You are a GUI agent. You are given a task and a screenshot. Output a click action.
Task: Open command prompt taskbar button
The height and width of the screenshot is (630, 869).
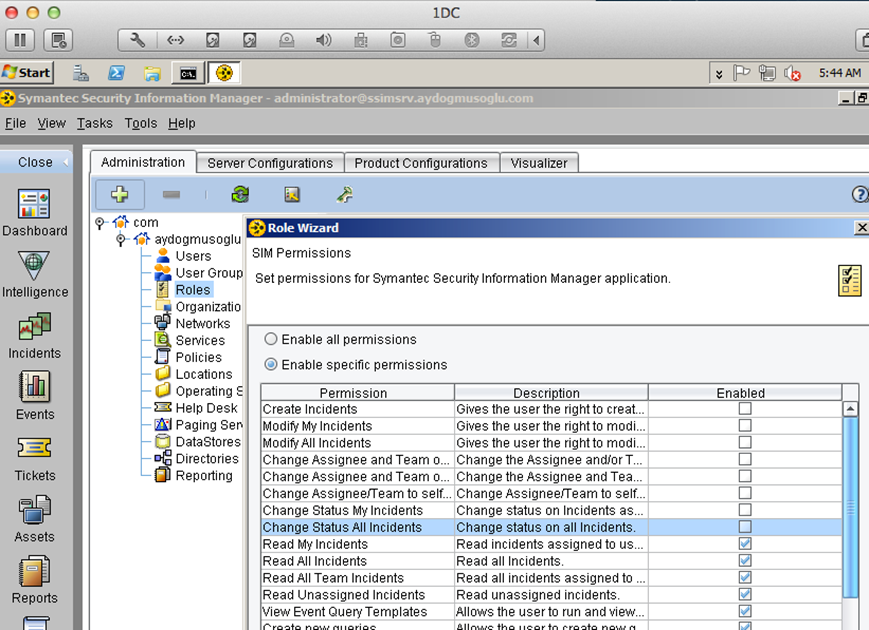188,73
